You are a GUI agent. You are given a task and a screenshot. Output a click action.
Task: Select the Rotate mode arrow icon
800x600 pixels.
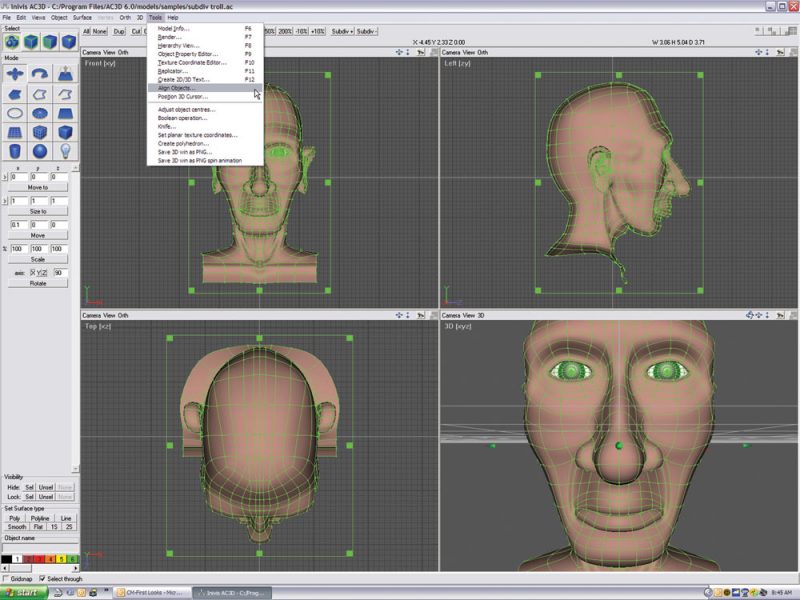pos(41,74)
